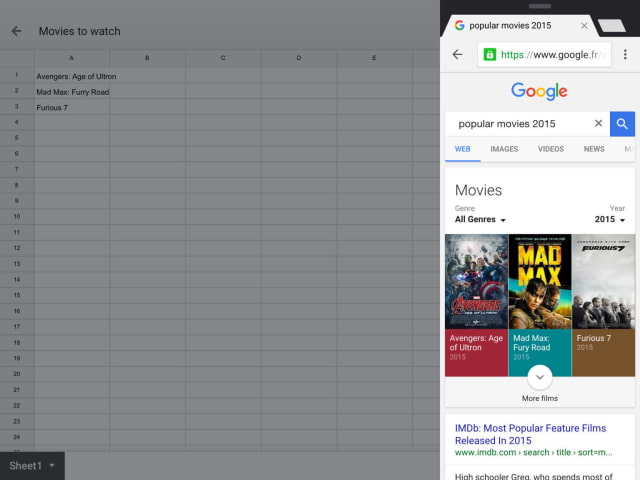Viewport: 640px width, 480px height.
Task: Close the popular movies 2015 tab
Action: pos(584,25)
